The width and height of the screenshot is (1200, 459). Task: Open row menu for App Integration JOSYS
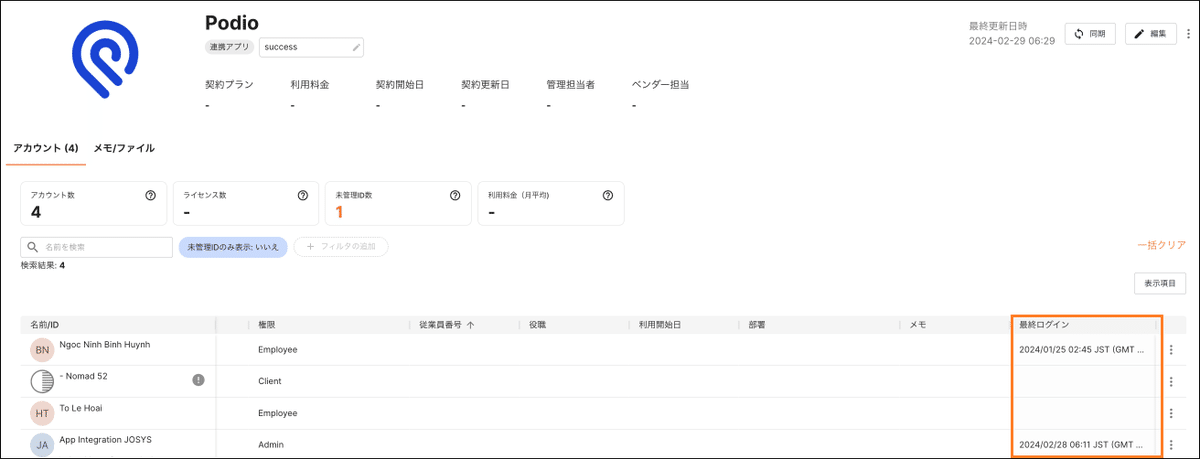[x=1171, y=445]
